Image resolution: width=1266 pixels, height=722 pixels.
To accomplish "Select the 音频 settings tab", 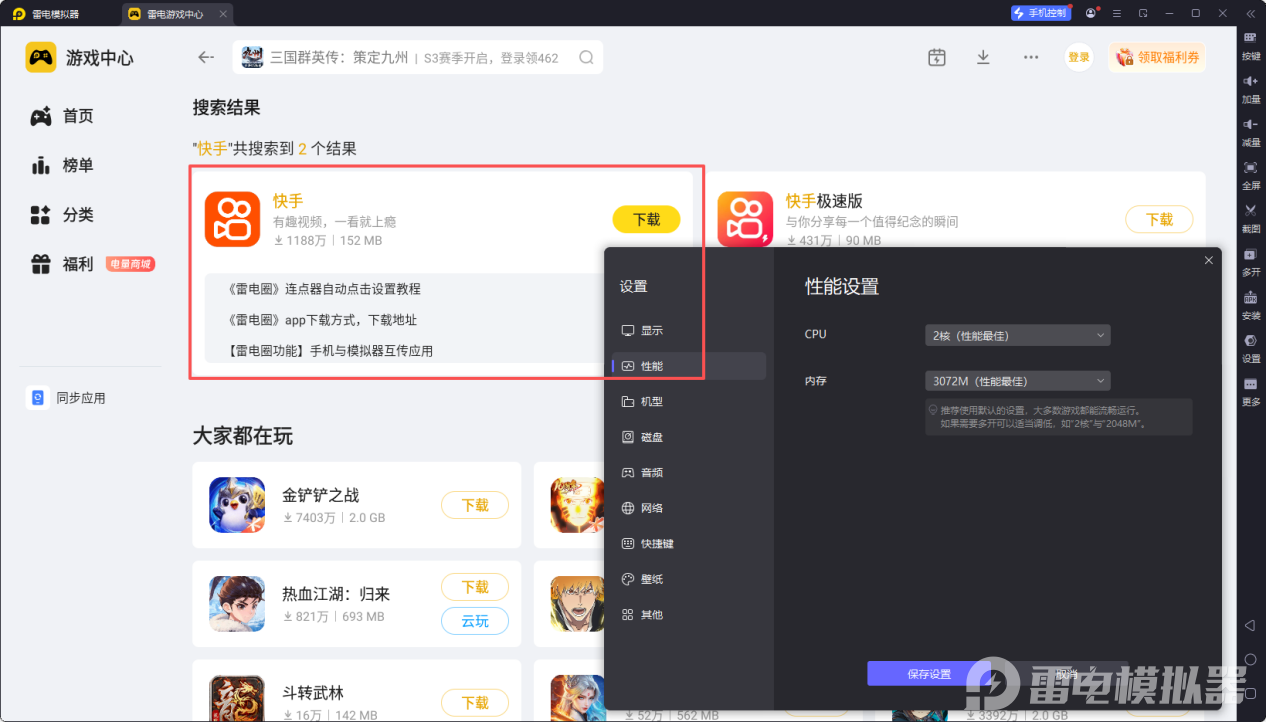I will click(688, 472).
